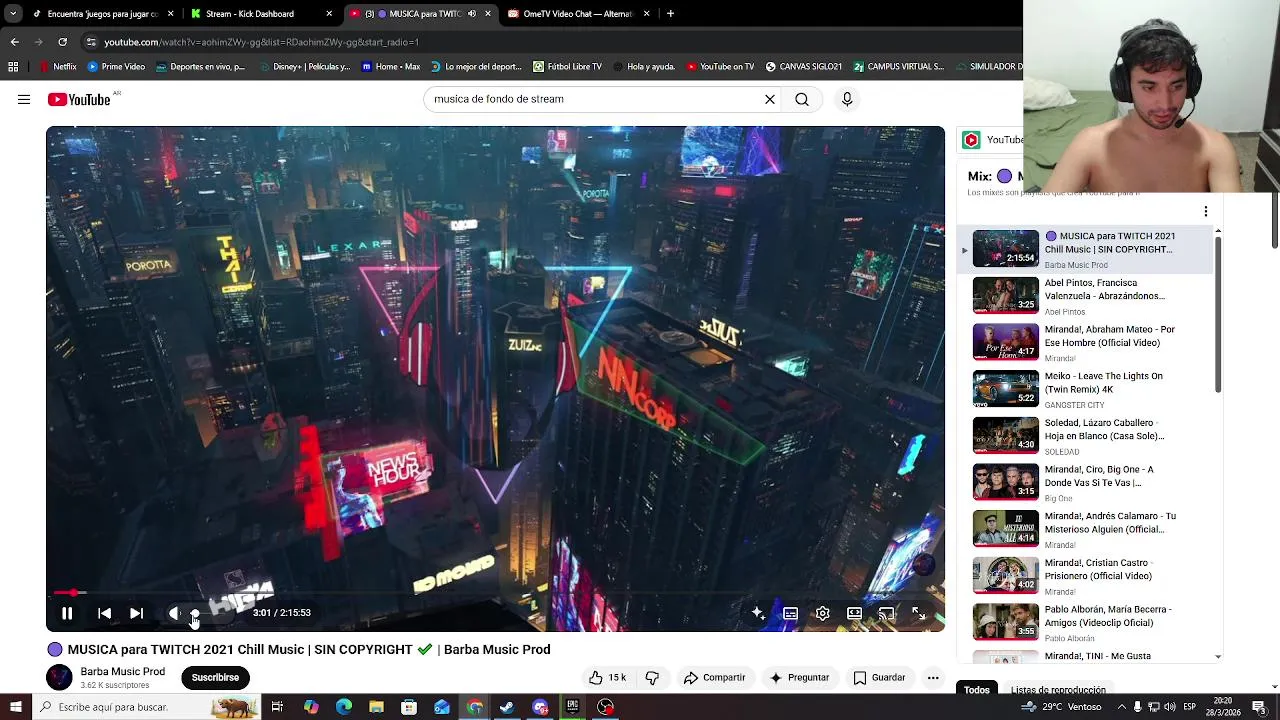Open video settings gear
Viewport: 1280px width, 720px height.
tap(822, 613)
